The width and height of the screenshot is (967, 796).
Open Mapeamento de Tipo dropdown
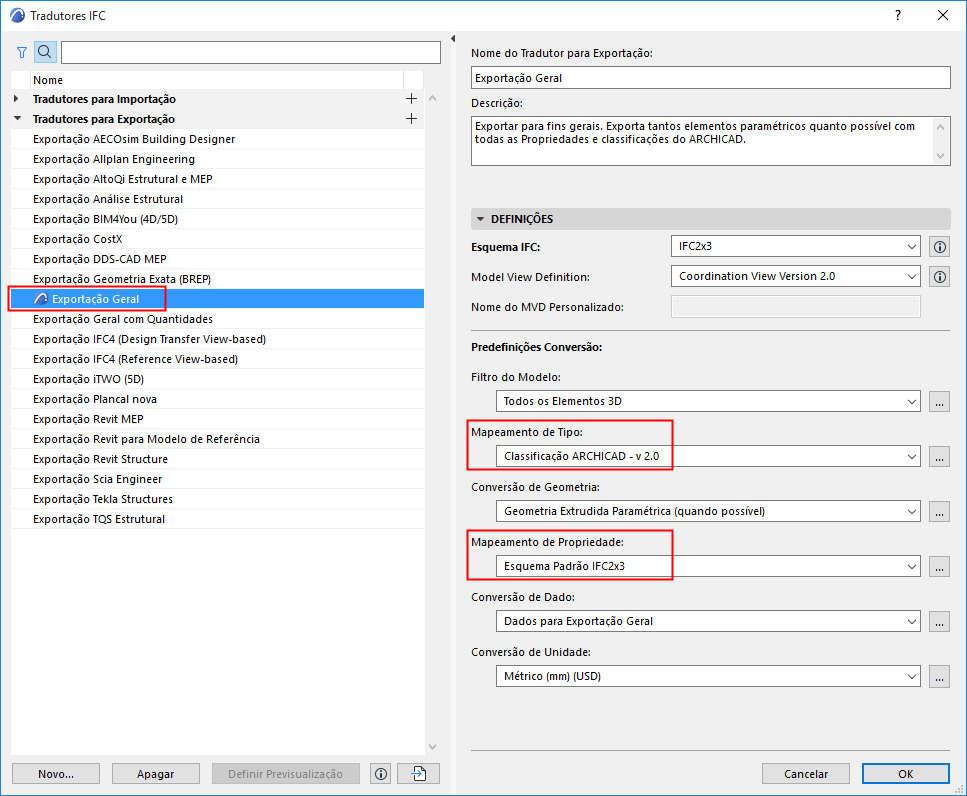point(708,456)
